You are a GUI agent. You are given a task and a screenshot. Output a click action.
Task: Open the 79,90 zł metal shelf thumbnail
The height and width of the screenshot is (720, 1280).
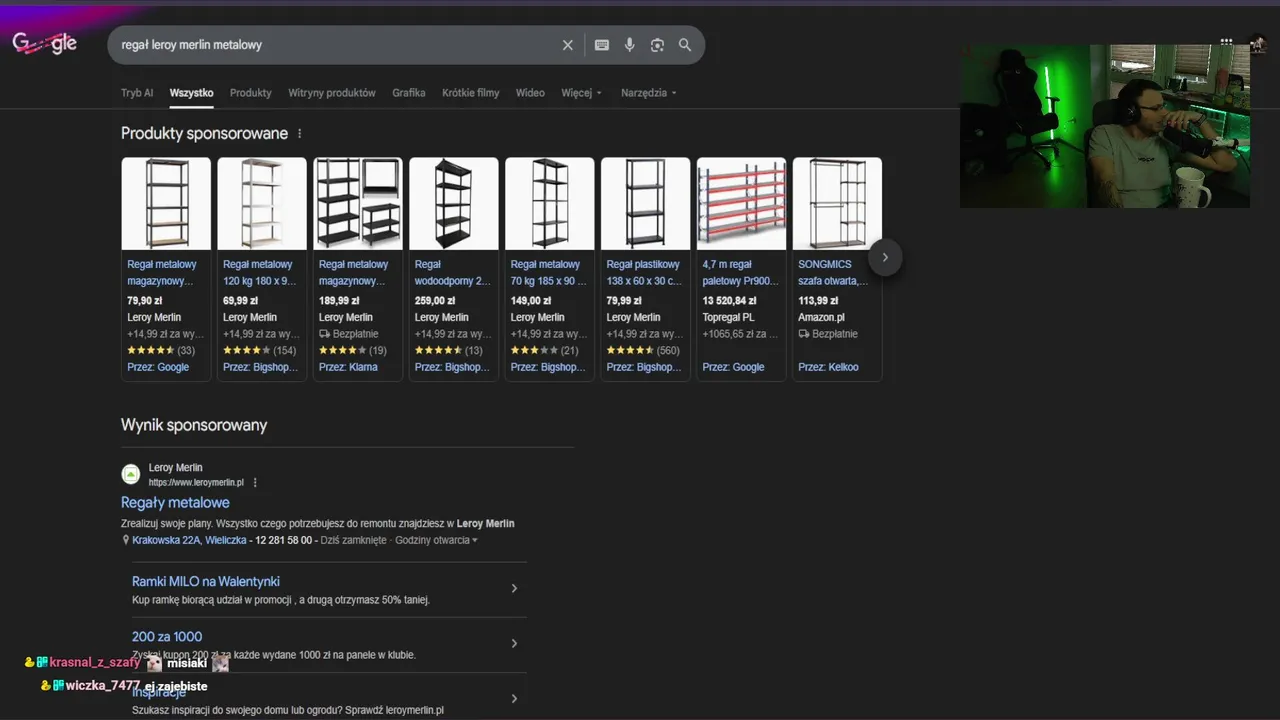166,203
